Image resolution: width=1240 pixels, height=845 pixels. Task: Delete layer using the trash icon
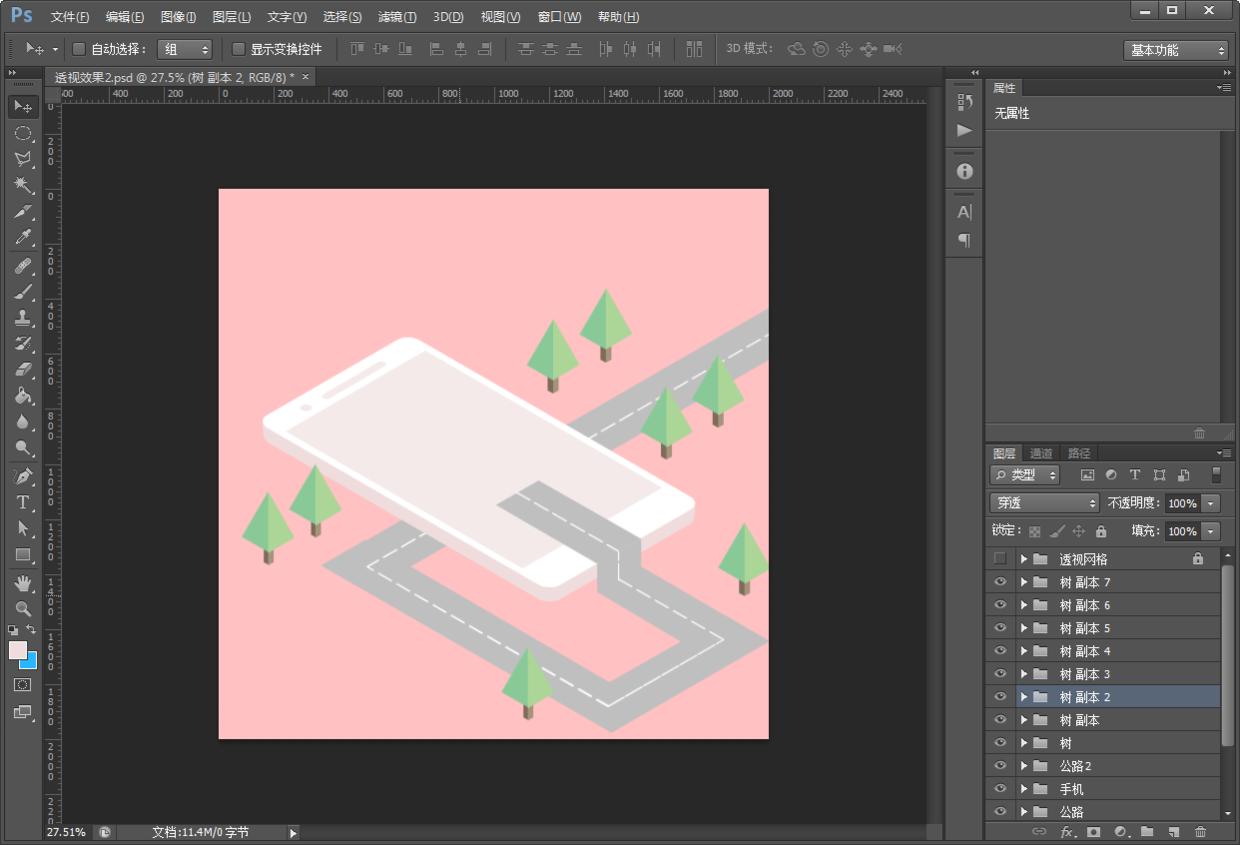(x=1200, y=831)
